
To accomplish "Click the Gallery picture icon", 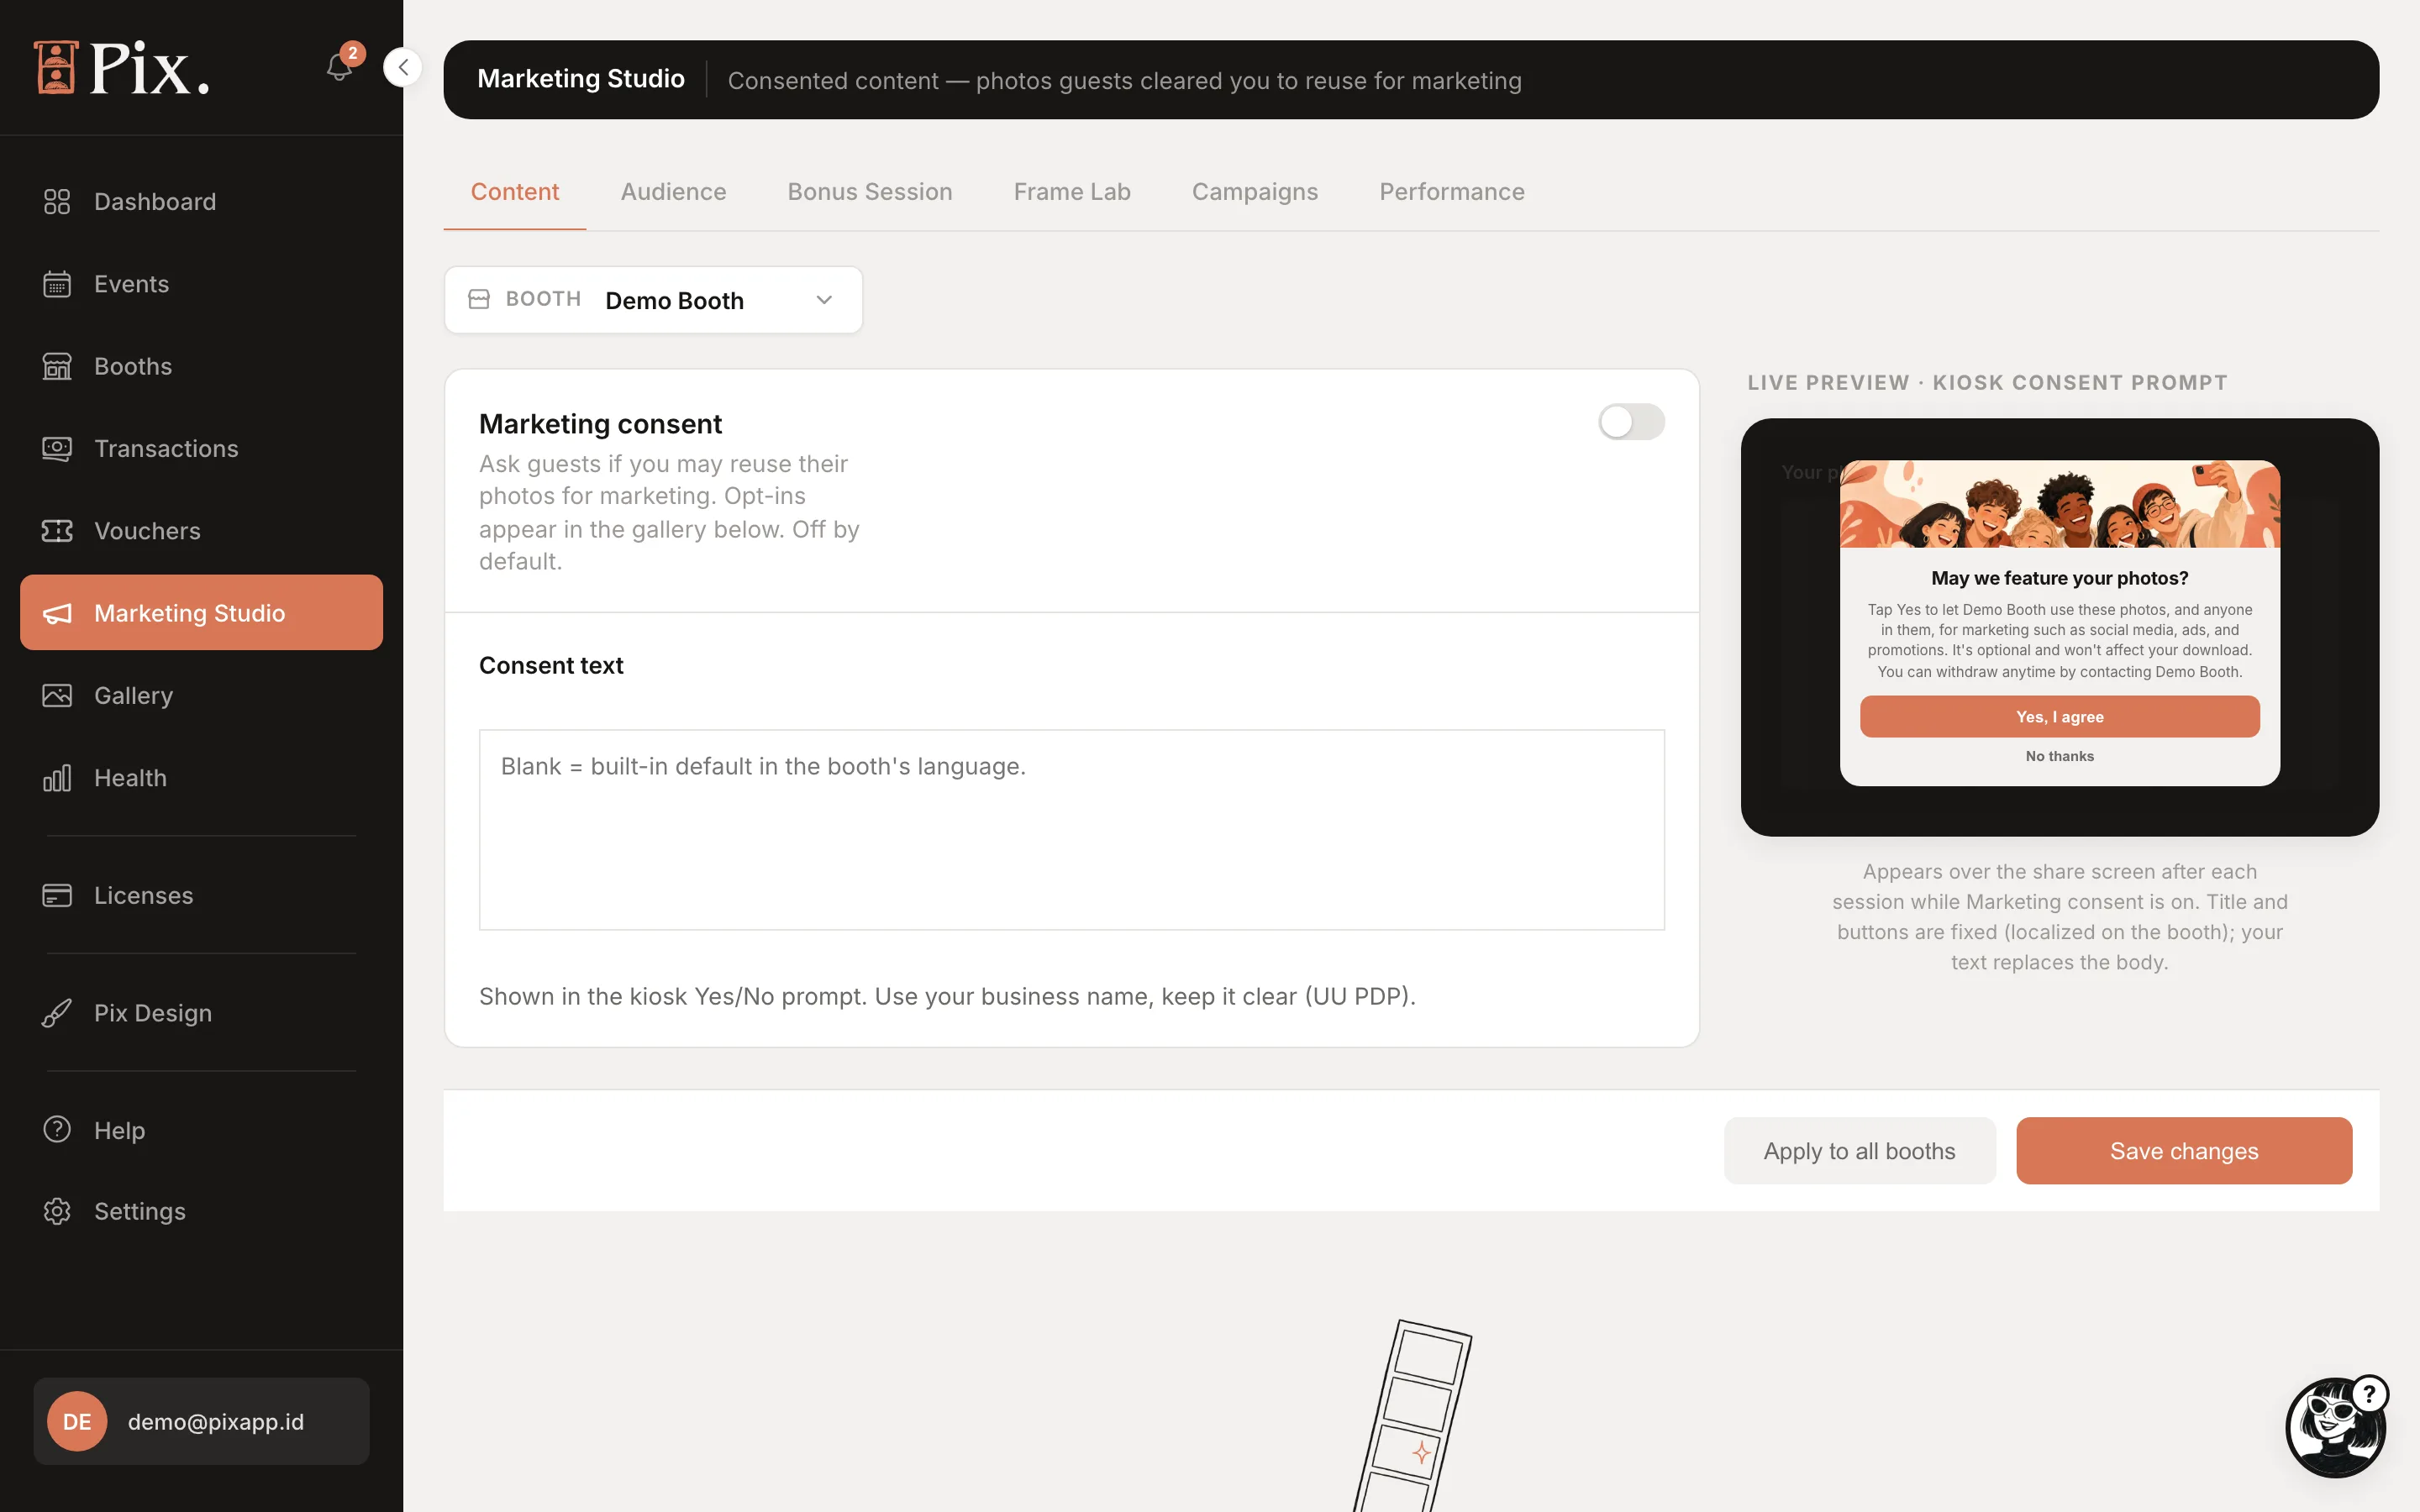I will coord(57,695).
